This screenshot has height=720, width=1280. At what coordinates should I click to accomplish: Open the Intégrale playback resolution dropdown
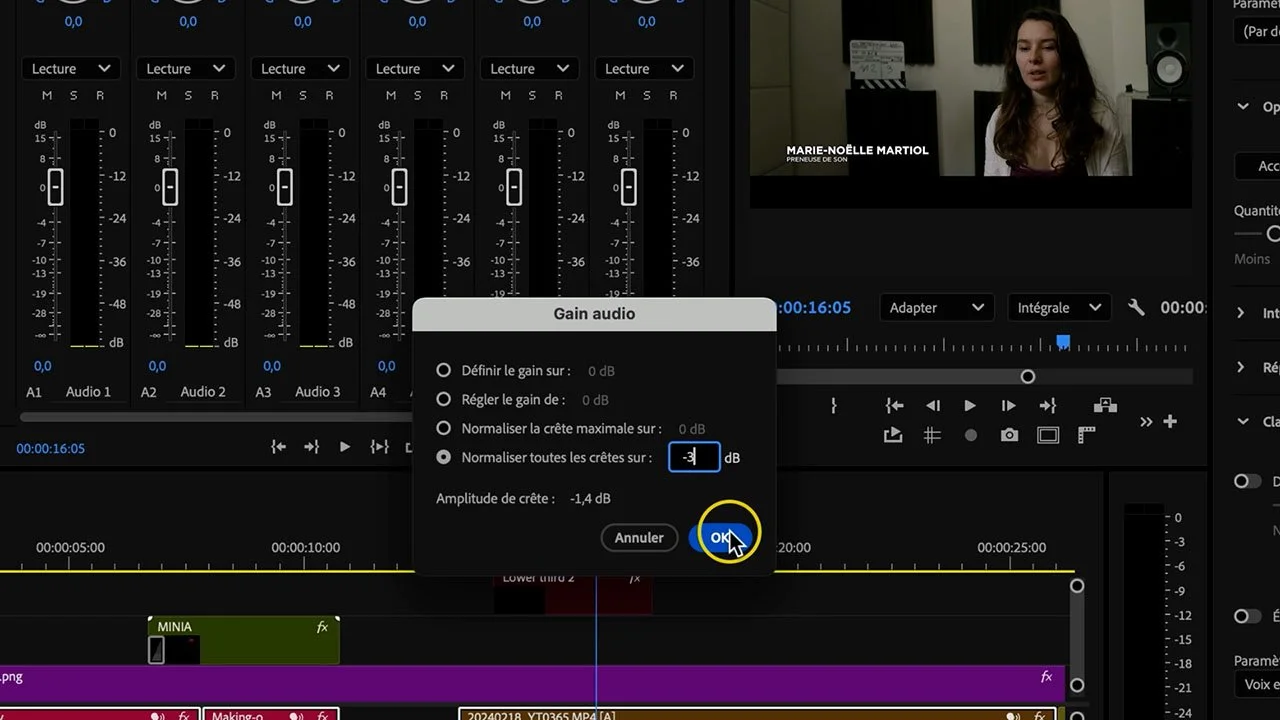[x=1058, y=308]
